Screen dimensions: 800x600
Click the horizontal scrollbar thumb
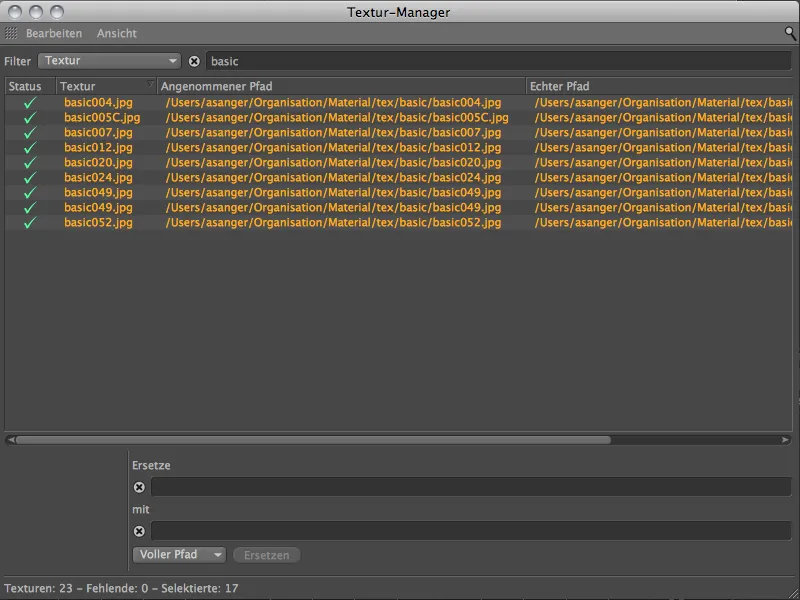click(x=313, y=440)
